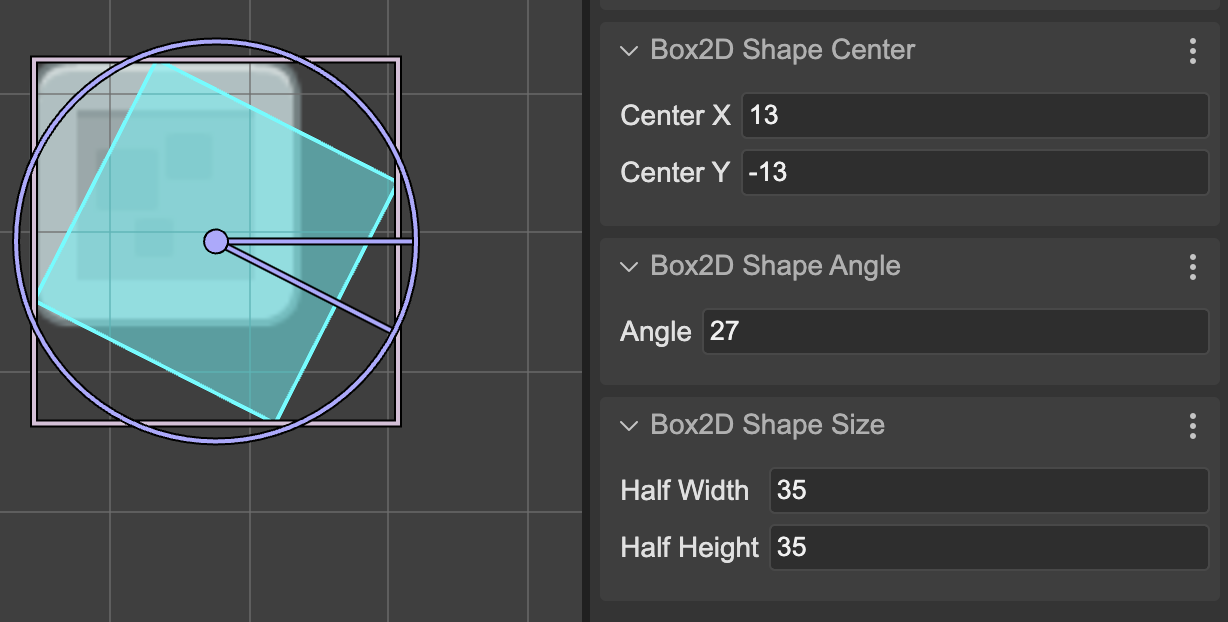
Task: Open the Box2D Shape Center options menu
Action: (x=1193, y=51)
